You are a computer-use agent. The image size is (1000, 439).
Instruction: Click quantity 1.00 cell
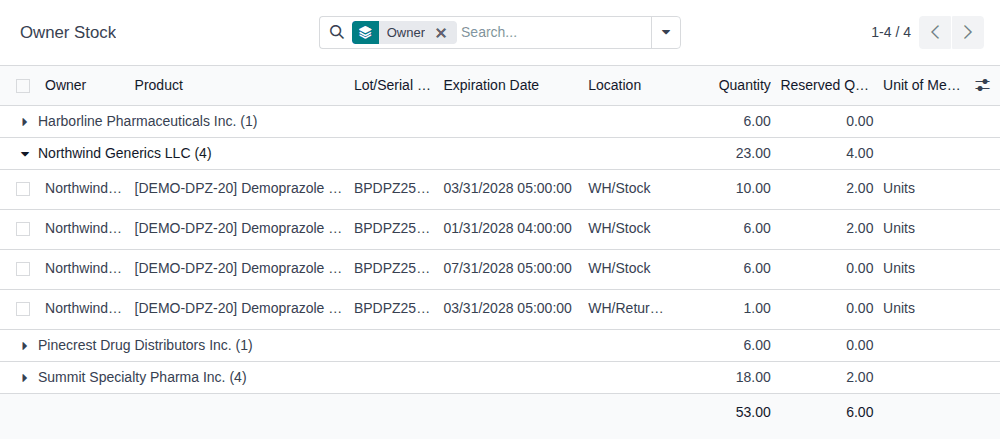[x=757, y=309]
